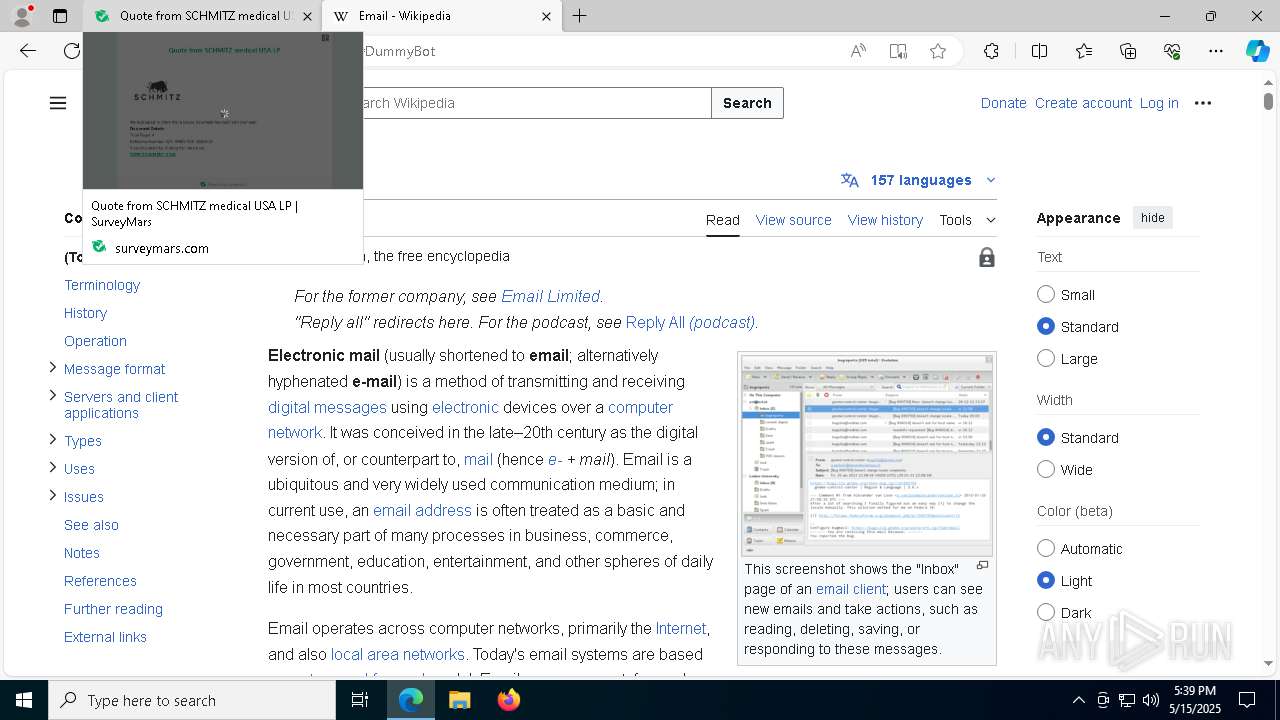Expand Servers and client applications section
Viewport: 1280px width, 720px height.
click(x=53, y=396)
